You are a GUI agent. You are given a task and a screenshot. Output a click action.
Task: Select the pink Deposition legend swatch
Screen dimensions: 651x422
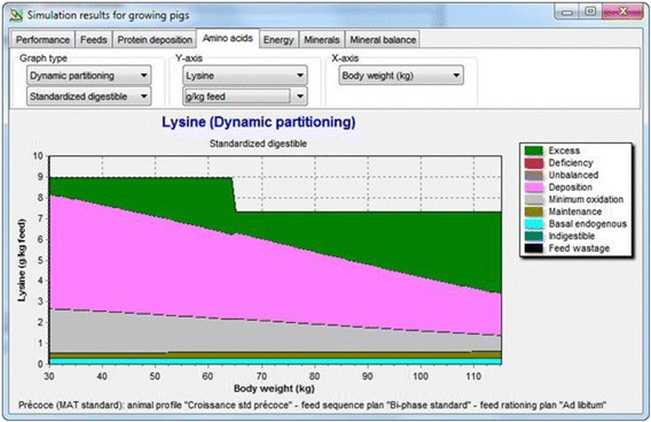pos(533,187)
